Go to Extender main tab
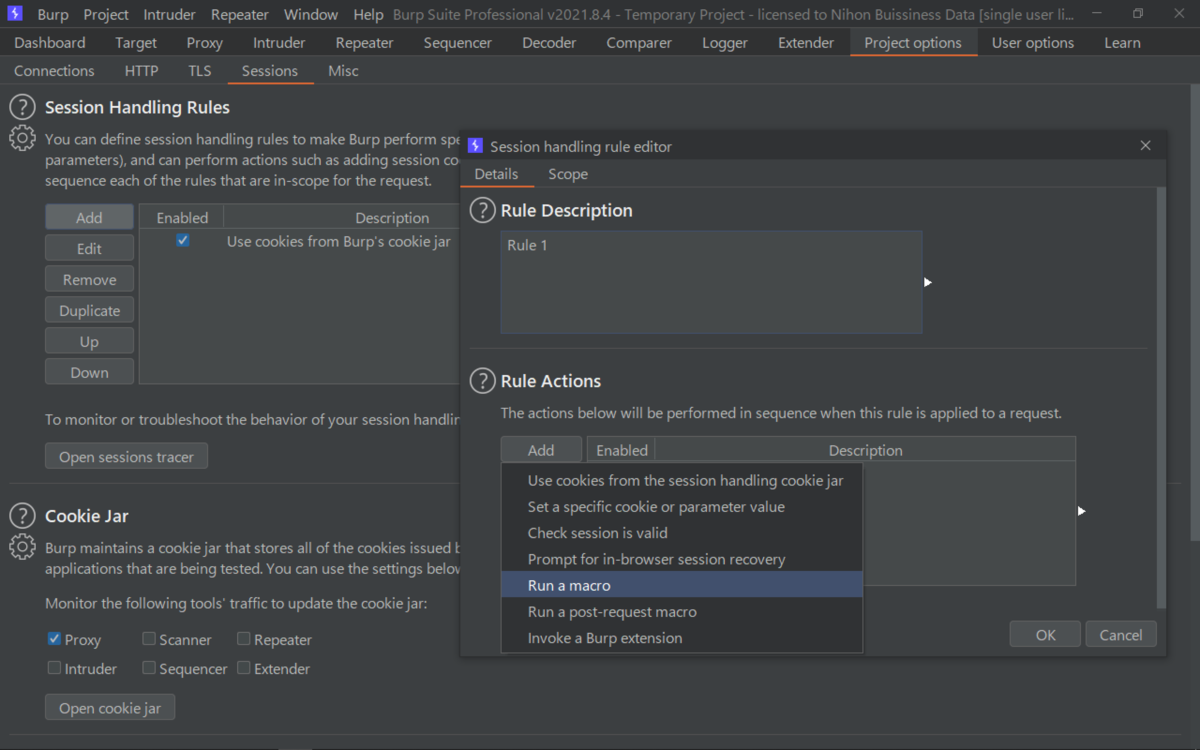This screenshot has height=750, width=1200. tap(806, 43)
